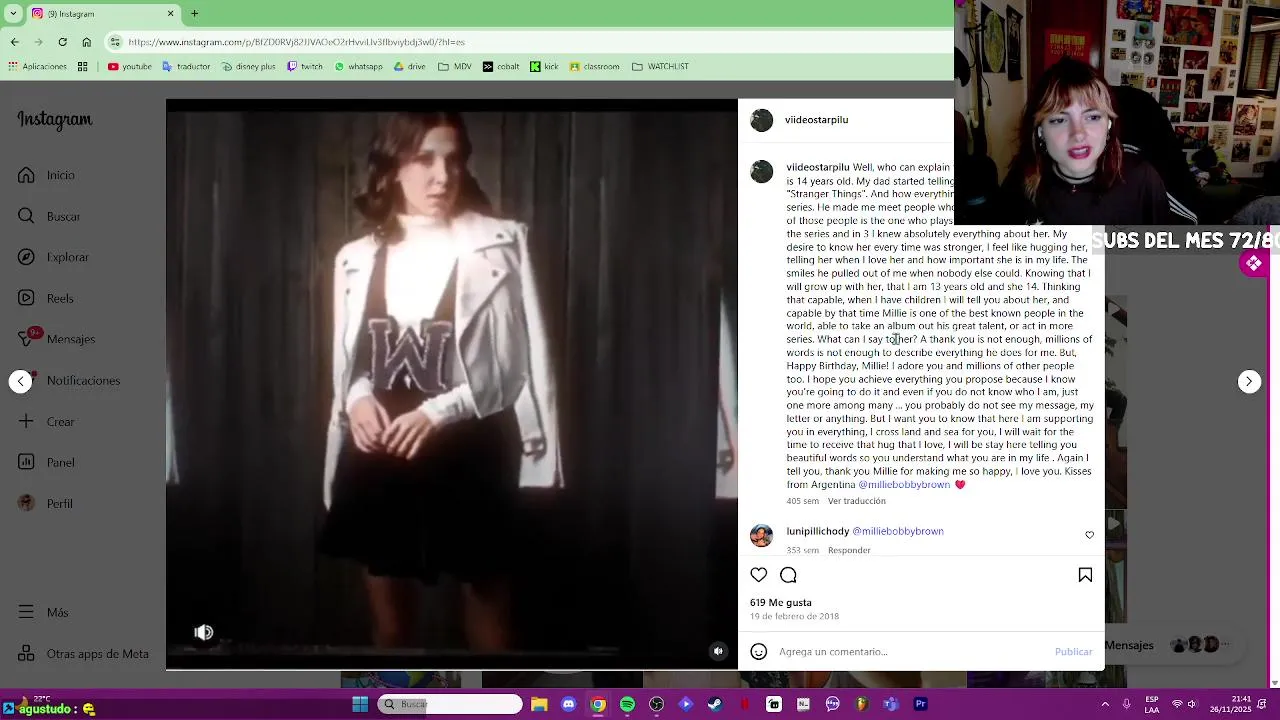
Task: Toggle video sound with the speaker button
Action: point(203,632)
